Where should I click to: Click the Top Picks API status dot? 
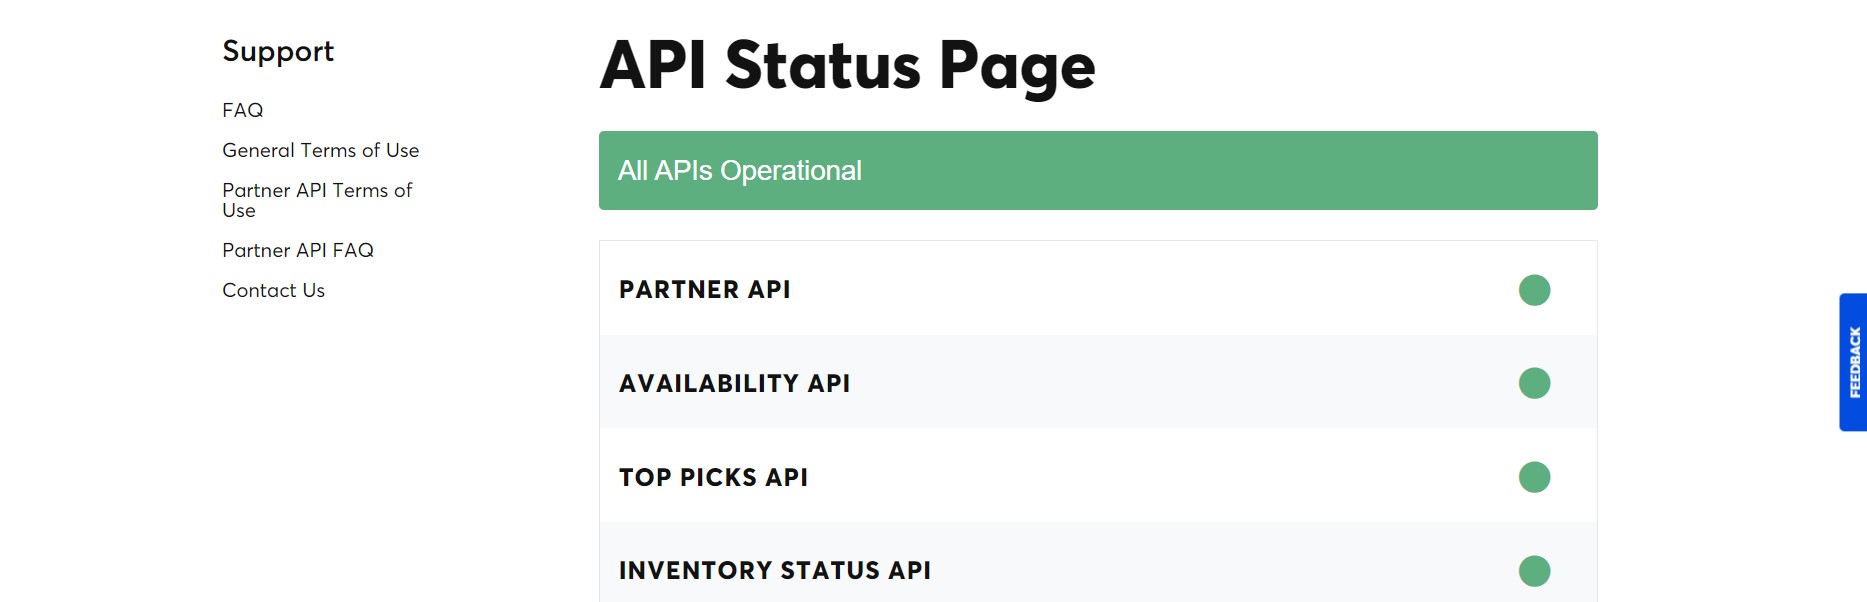[1534, 477]
